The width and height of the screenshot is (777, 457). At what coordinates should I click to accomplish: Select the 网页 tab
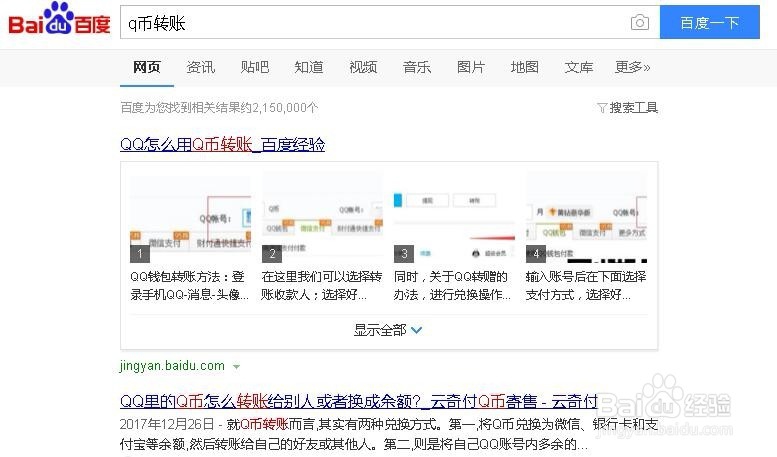tap(147, 67)
